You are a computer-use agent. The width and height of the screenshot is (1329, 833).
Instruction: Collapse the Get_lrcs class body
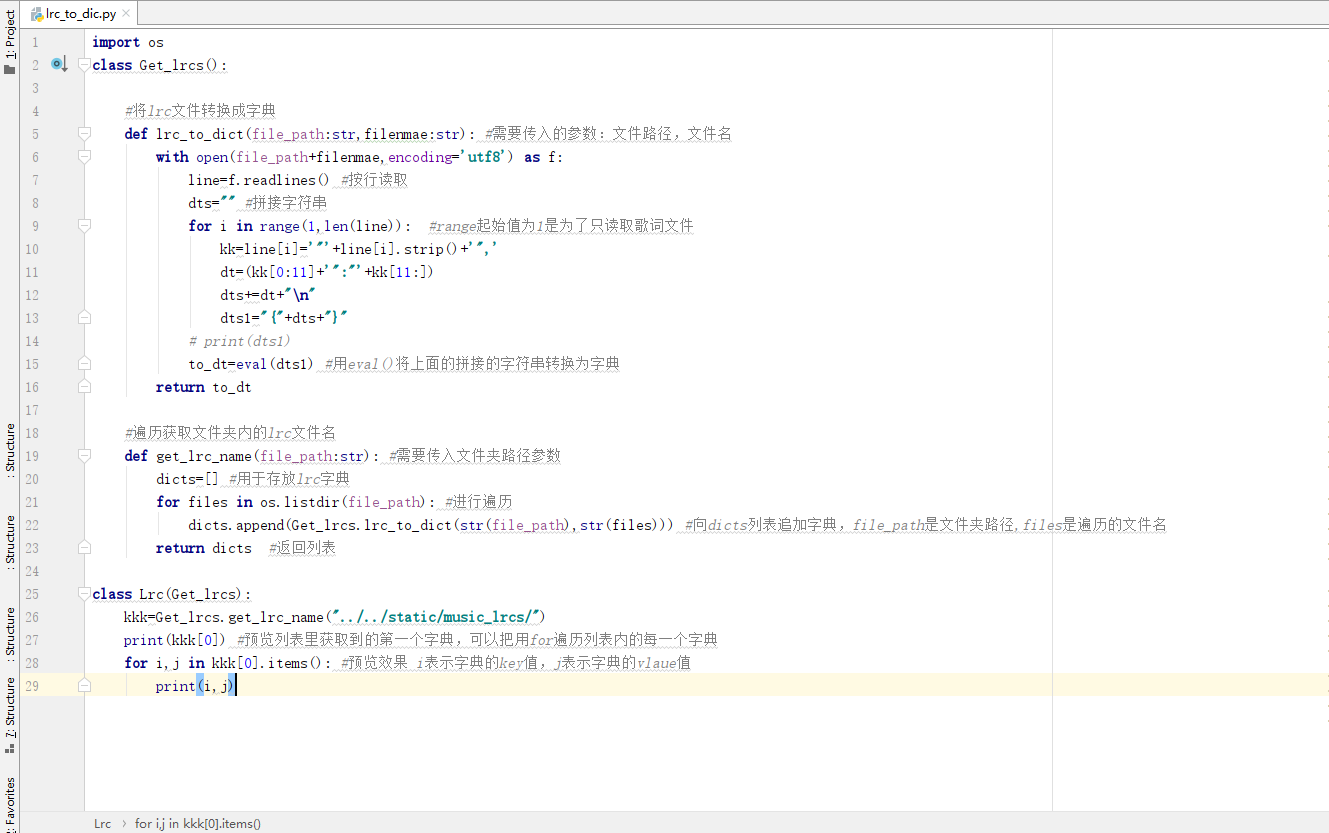[83, 64]
